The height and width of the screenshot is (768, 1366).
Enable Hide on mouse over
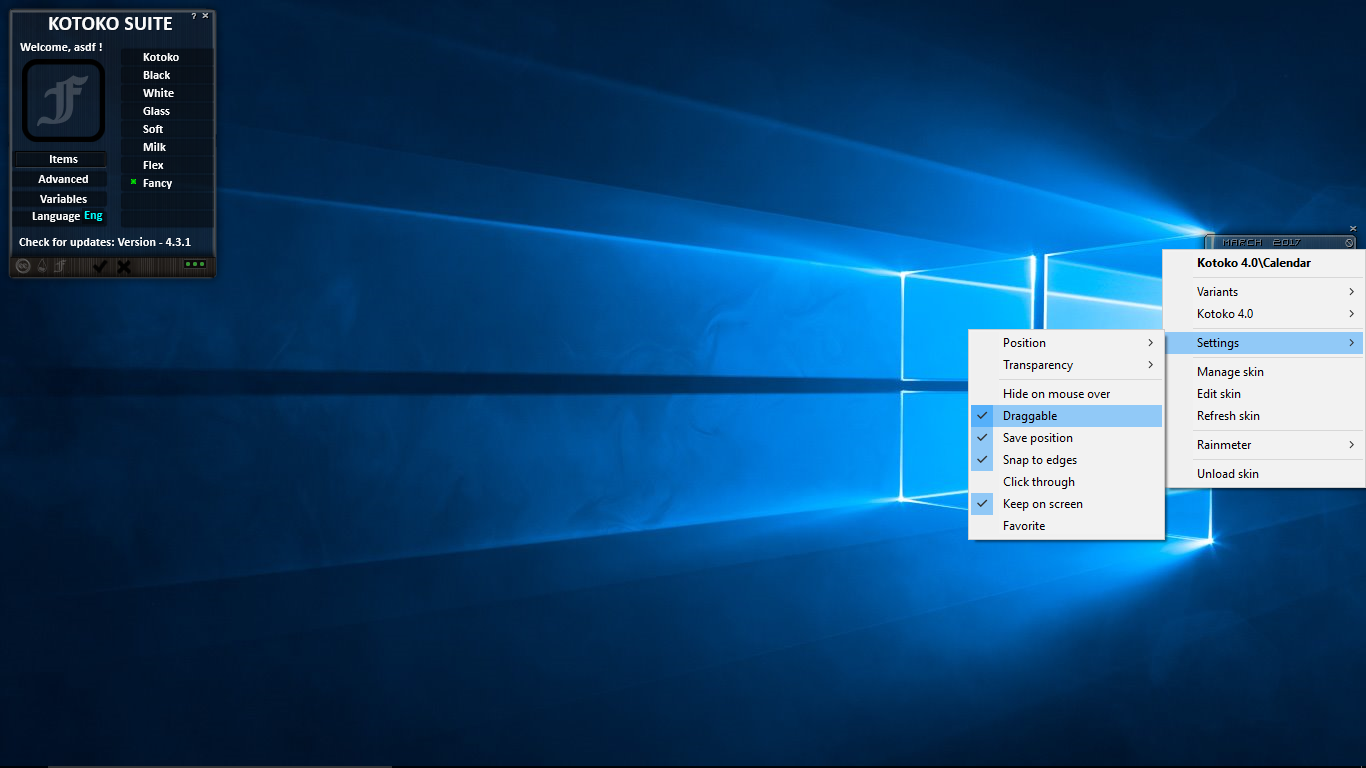point(1066,394)
